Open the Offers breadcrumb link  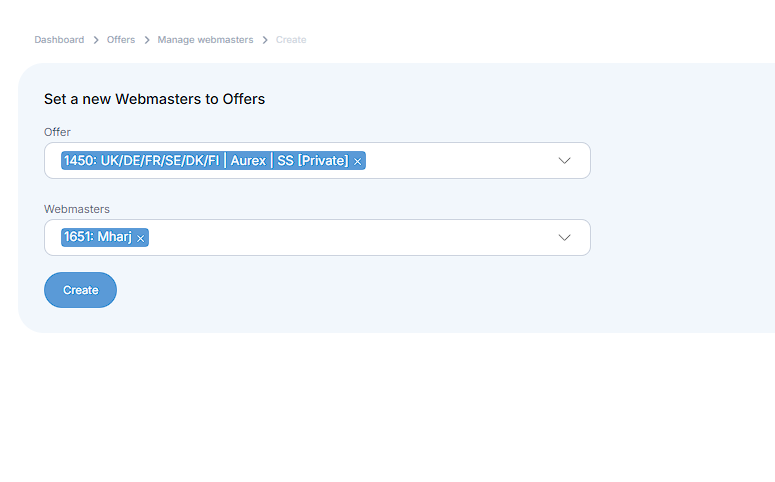(x=121, y=40)
